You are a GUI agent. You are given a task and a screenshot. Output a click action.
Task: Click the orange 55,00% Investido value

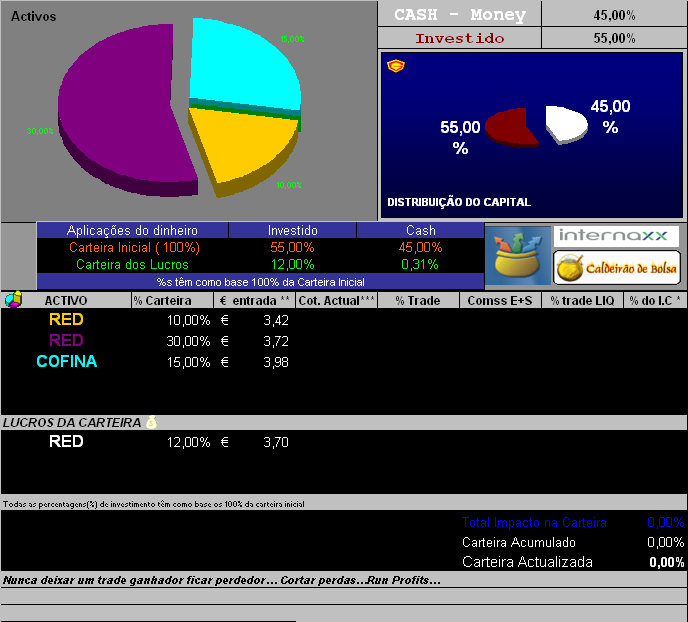click(292, 247)
